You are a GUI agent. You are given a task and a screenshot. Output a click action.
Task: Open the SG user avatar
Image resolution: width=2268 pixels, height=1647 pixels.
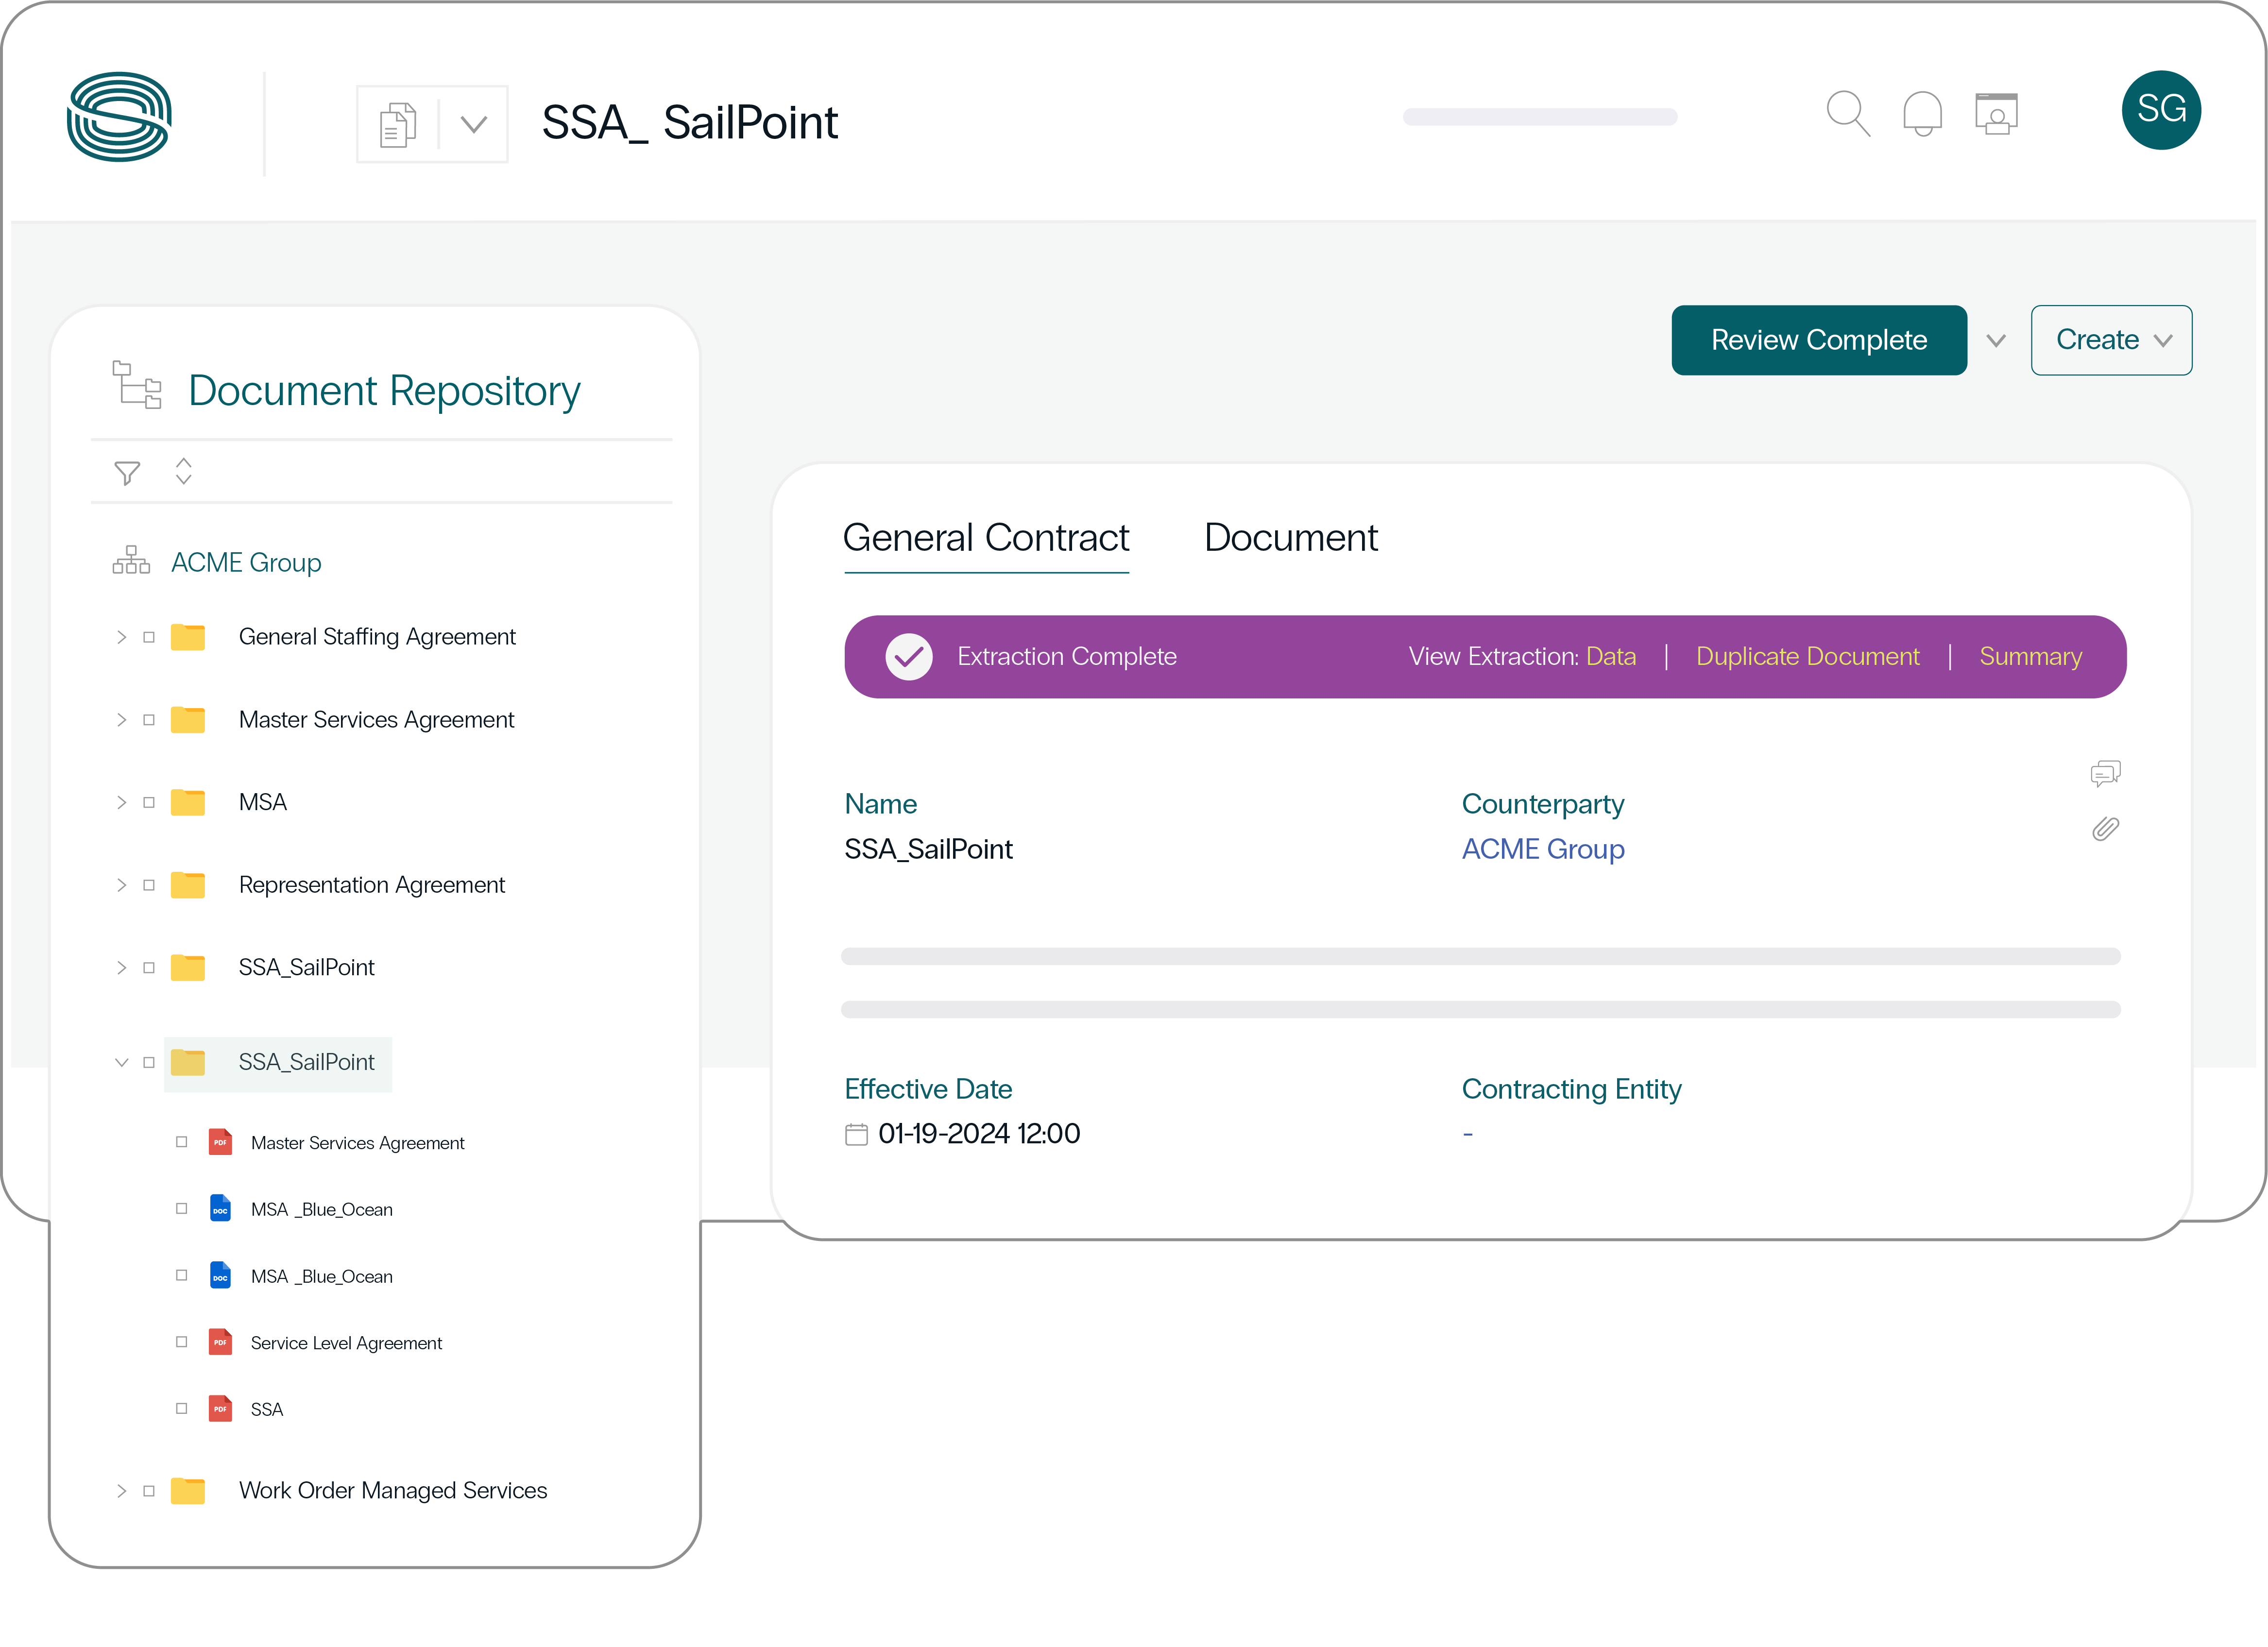point(2161,109)
